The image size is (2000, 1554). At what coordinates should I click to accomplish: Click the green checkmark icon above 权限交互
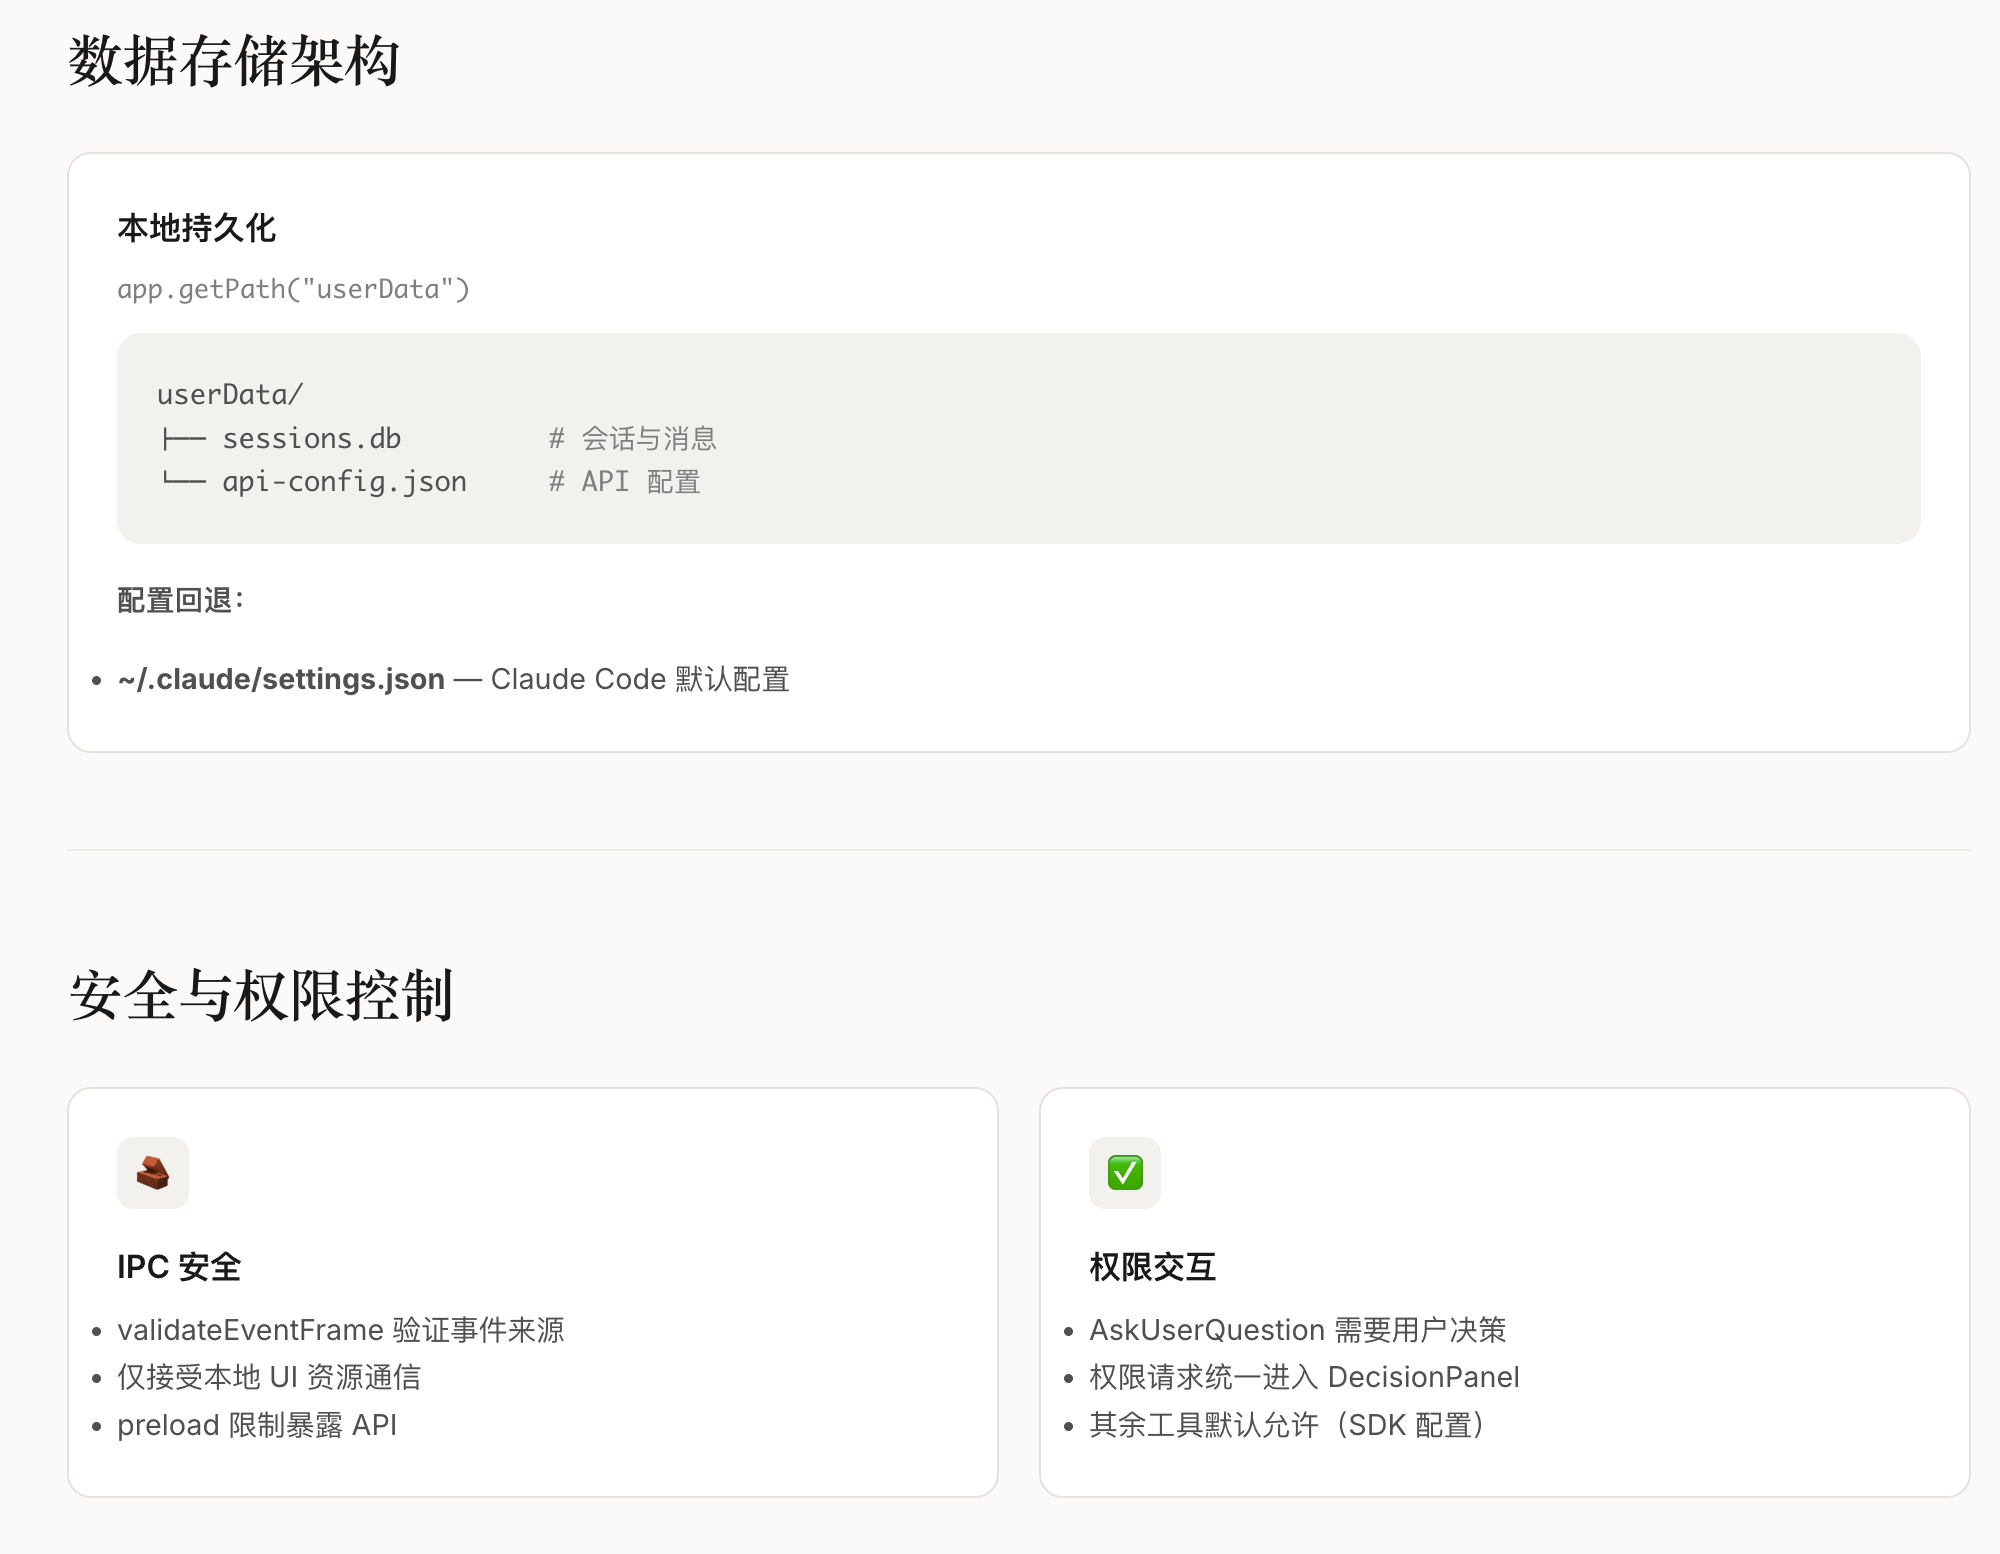coord(1124,1172)
